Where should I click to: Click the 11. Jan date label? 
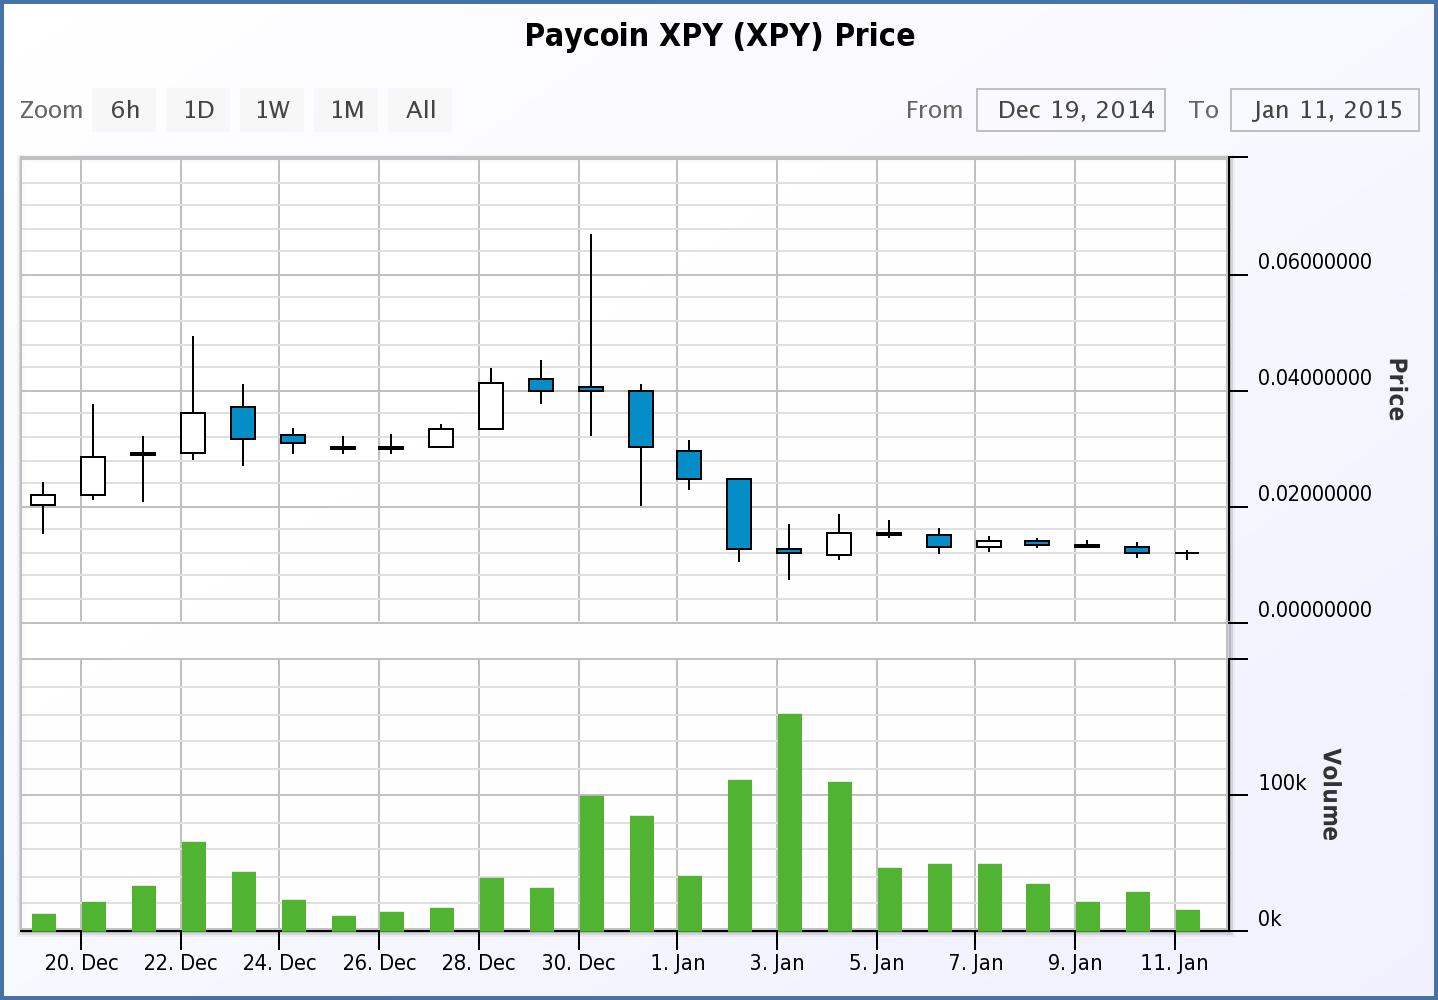[1174, 963]
